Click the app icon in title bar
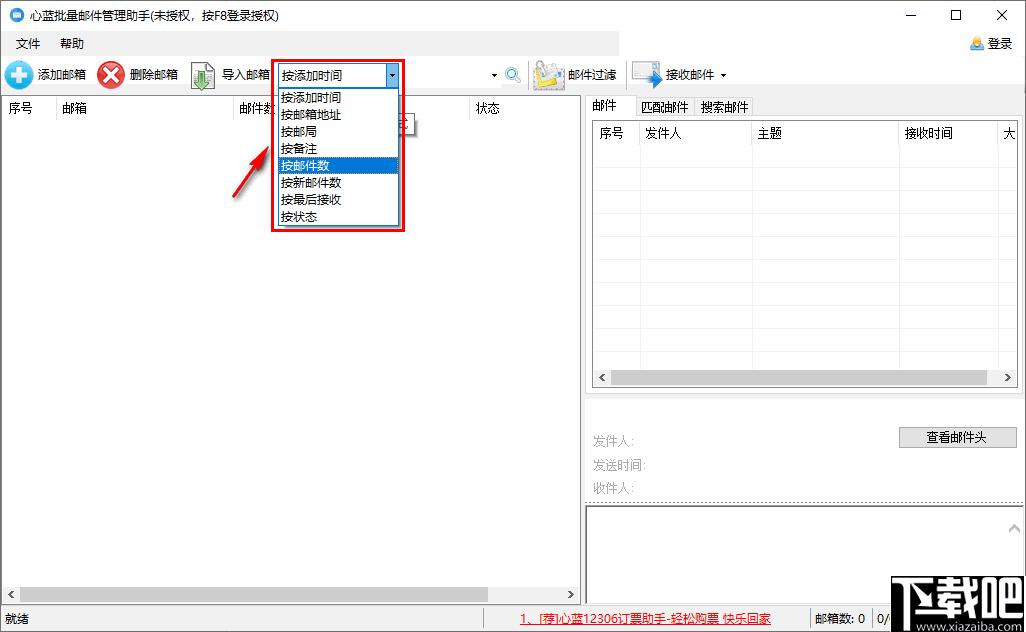This screenshot has height=632, width=1026. (16, 15)
